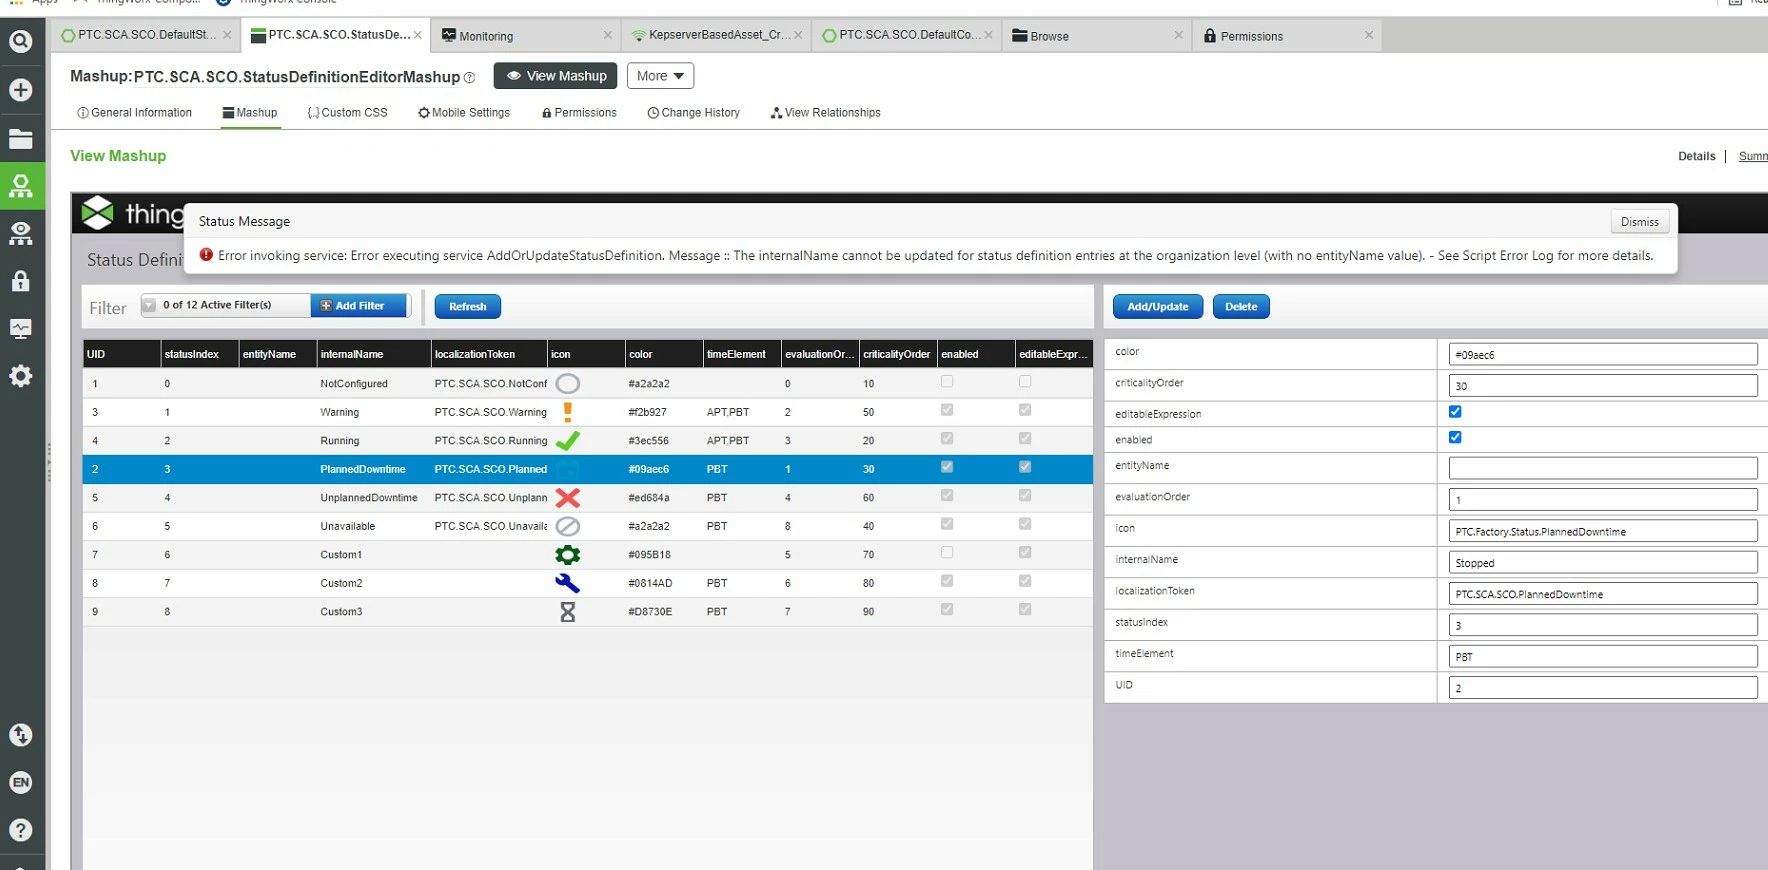Sort by the internalName column header

point(373,354)
